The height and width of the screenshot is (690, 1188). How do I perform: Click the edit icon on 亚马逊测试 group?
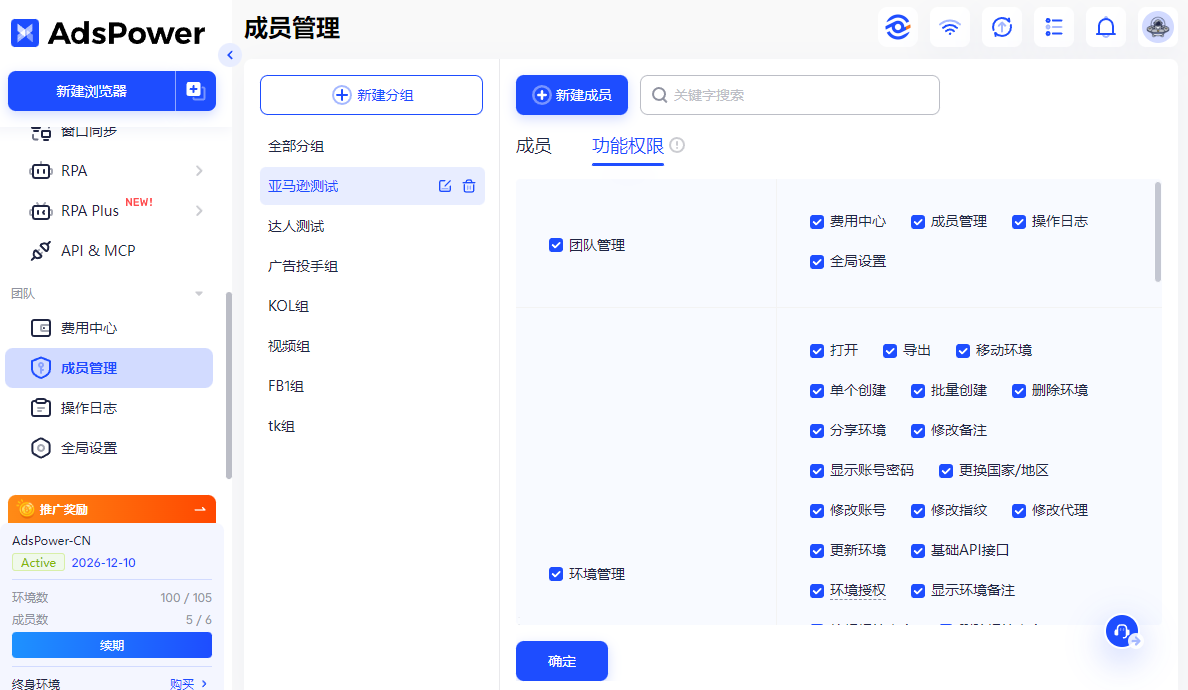[x=445, y=186]
